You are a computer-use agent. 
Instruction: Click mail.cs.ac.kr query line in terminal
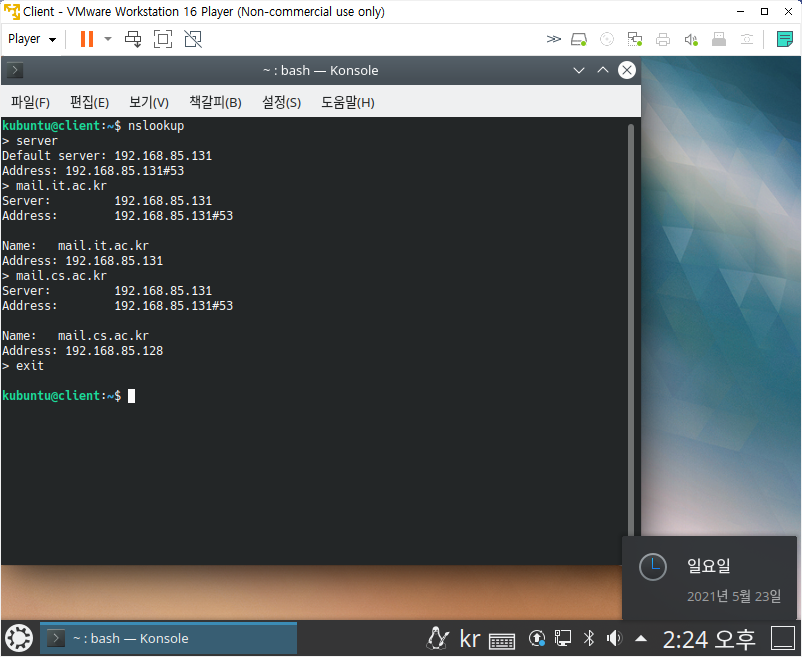[x=55, y=276]
